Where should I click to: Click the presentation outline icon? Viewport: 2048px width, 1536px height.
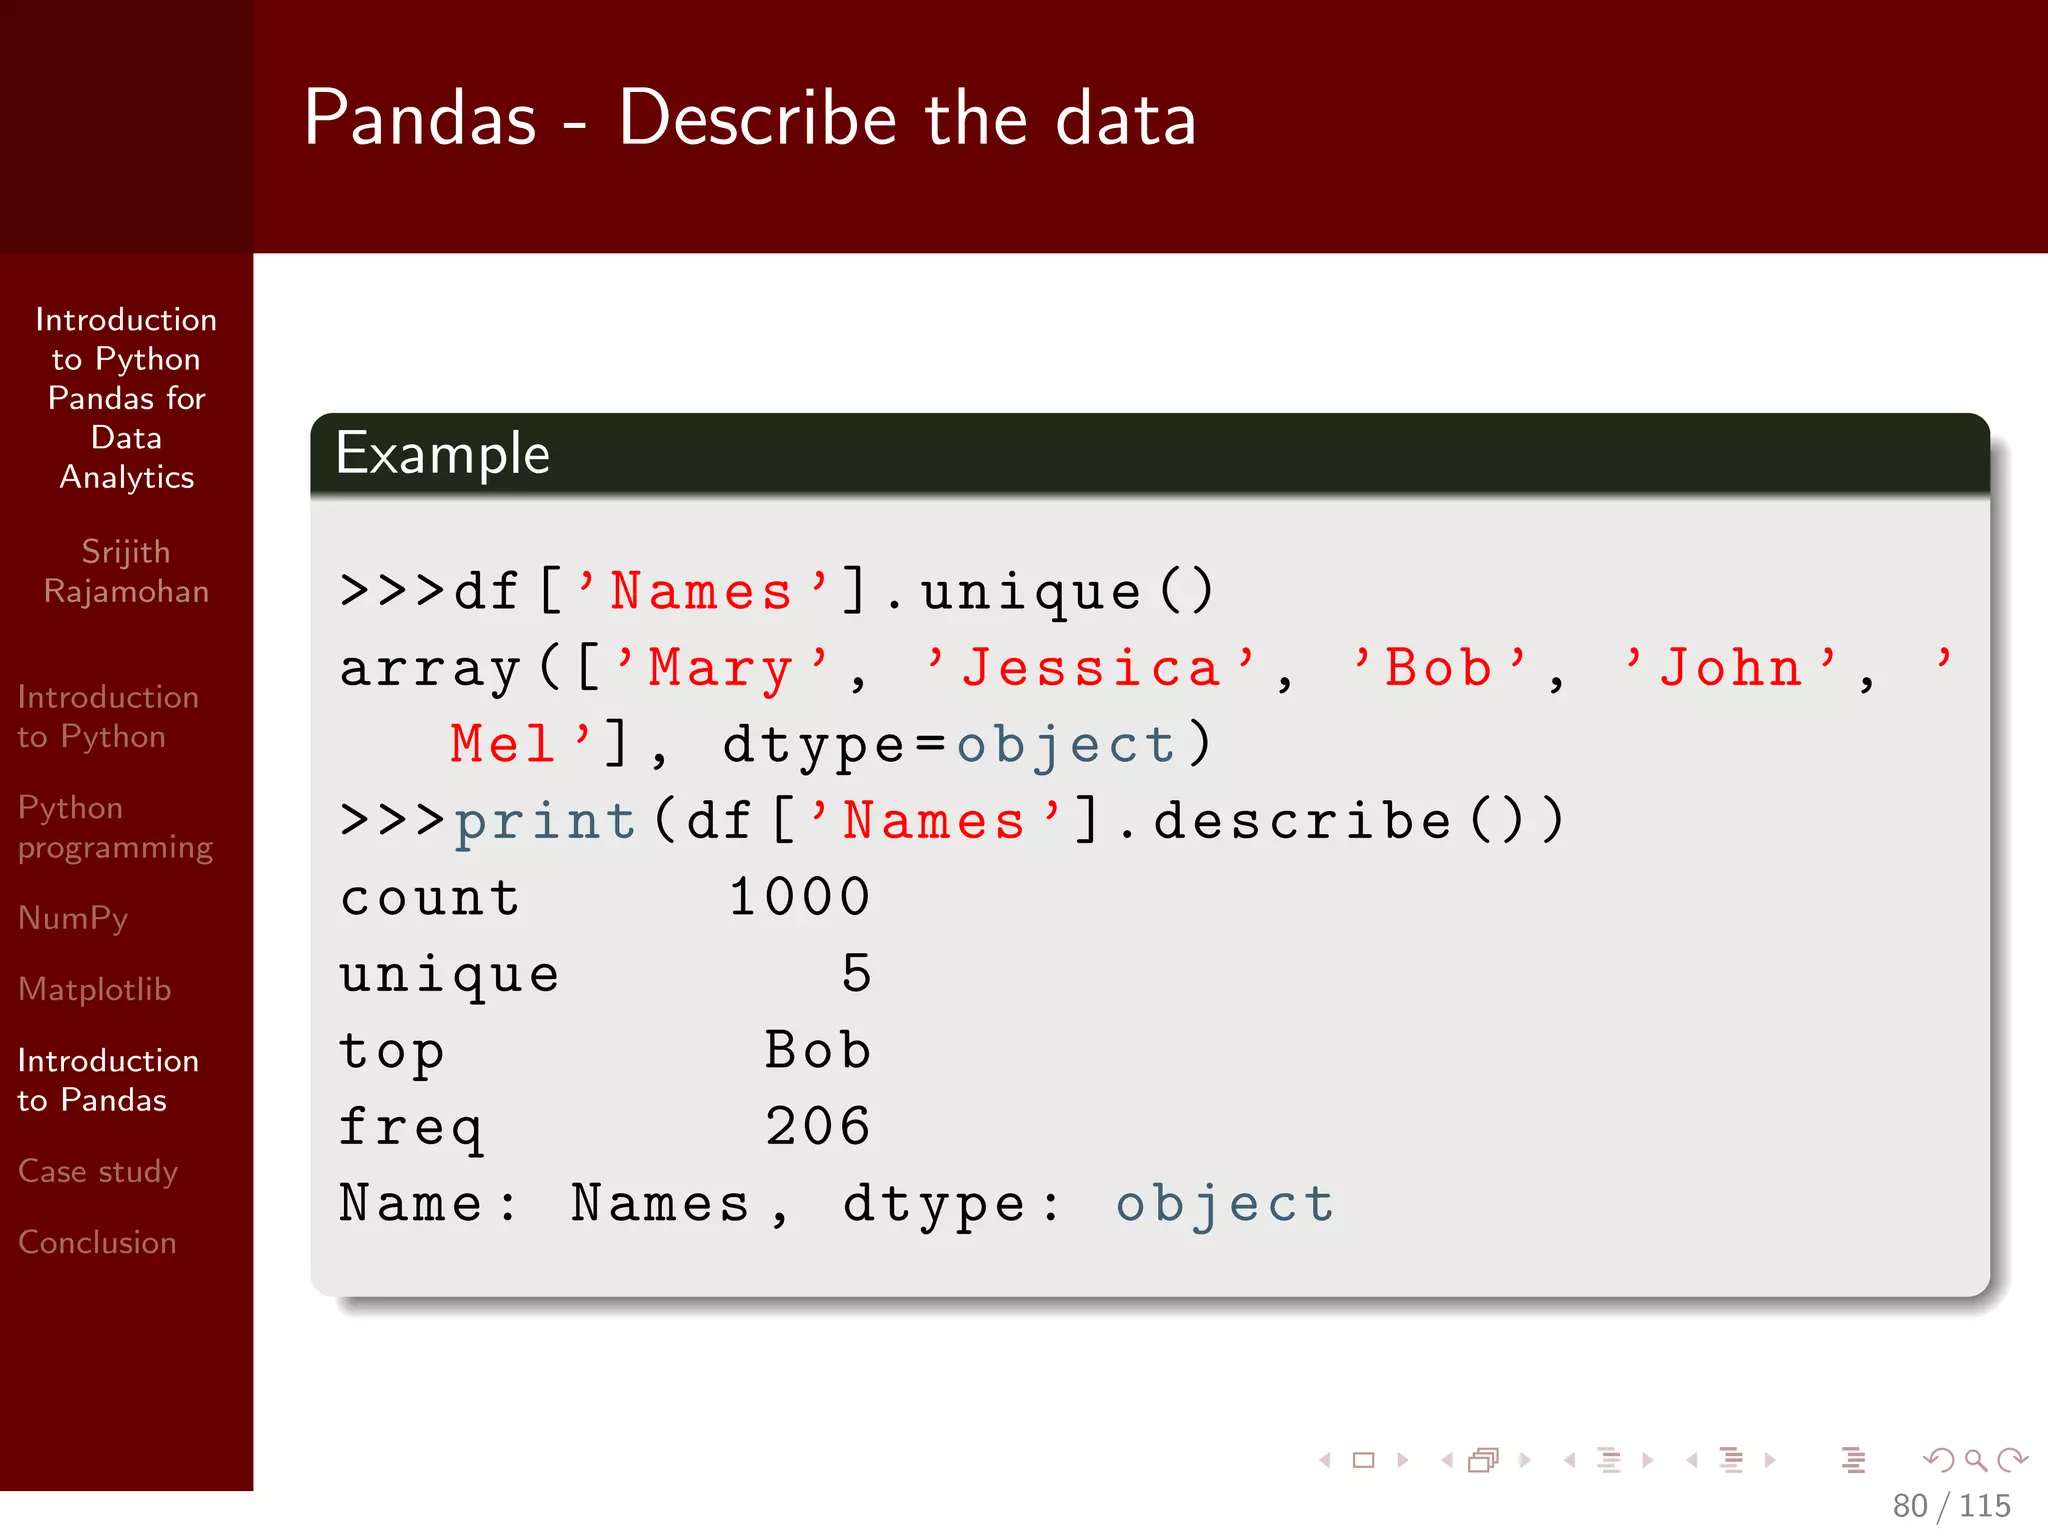(x=1854, y=1461)
